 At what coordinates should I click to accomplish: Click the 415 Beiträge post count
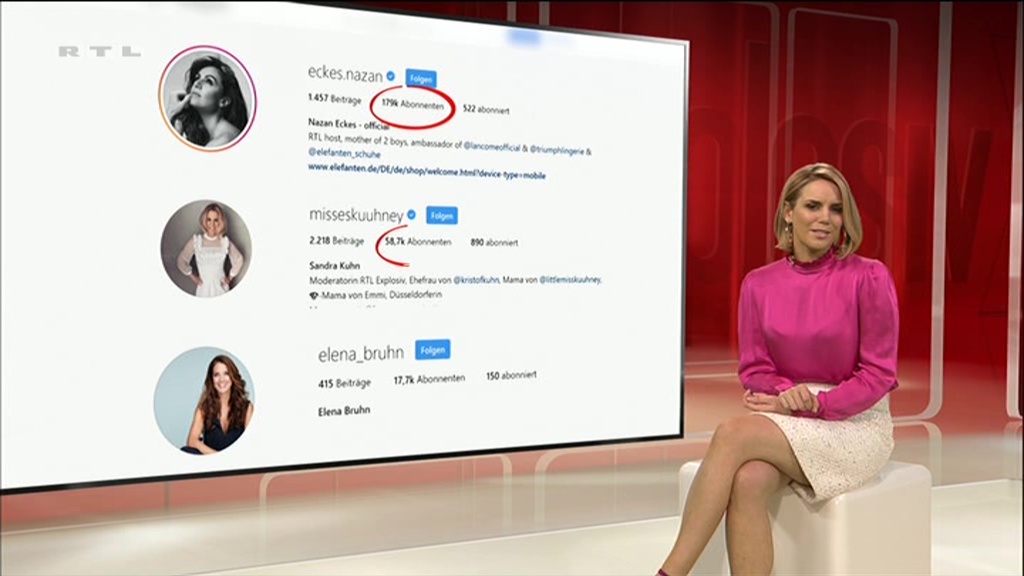tap(344, 383)
